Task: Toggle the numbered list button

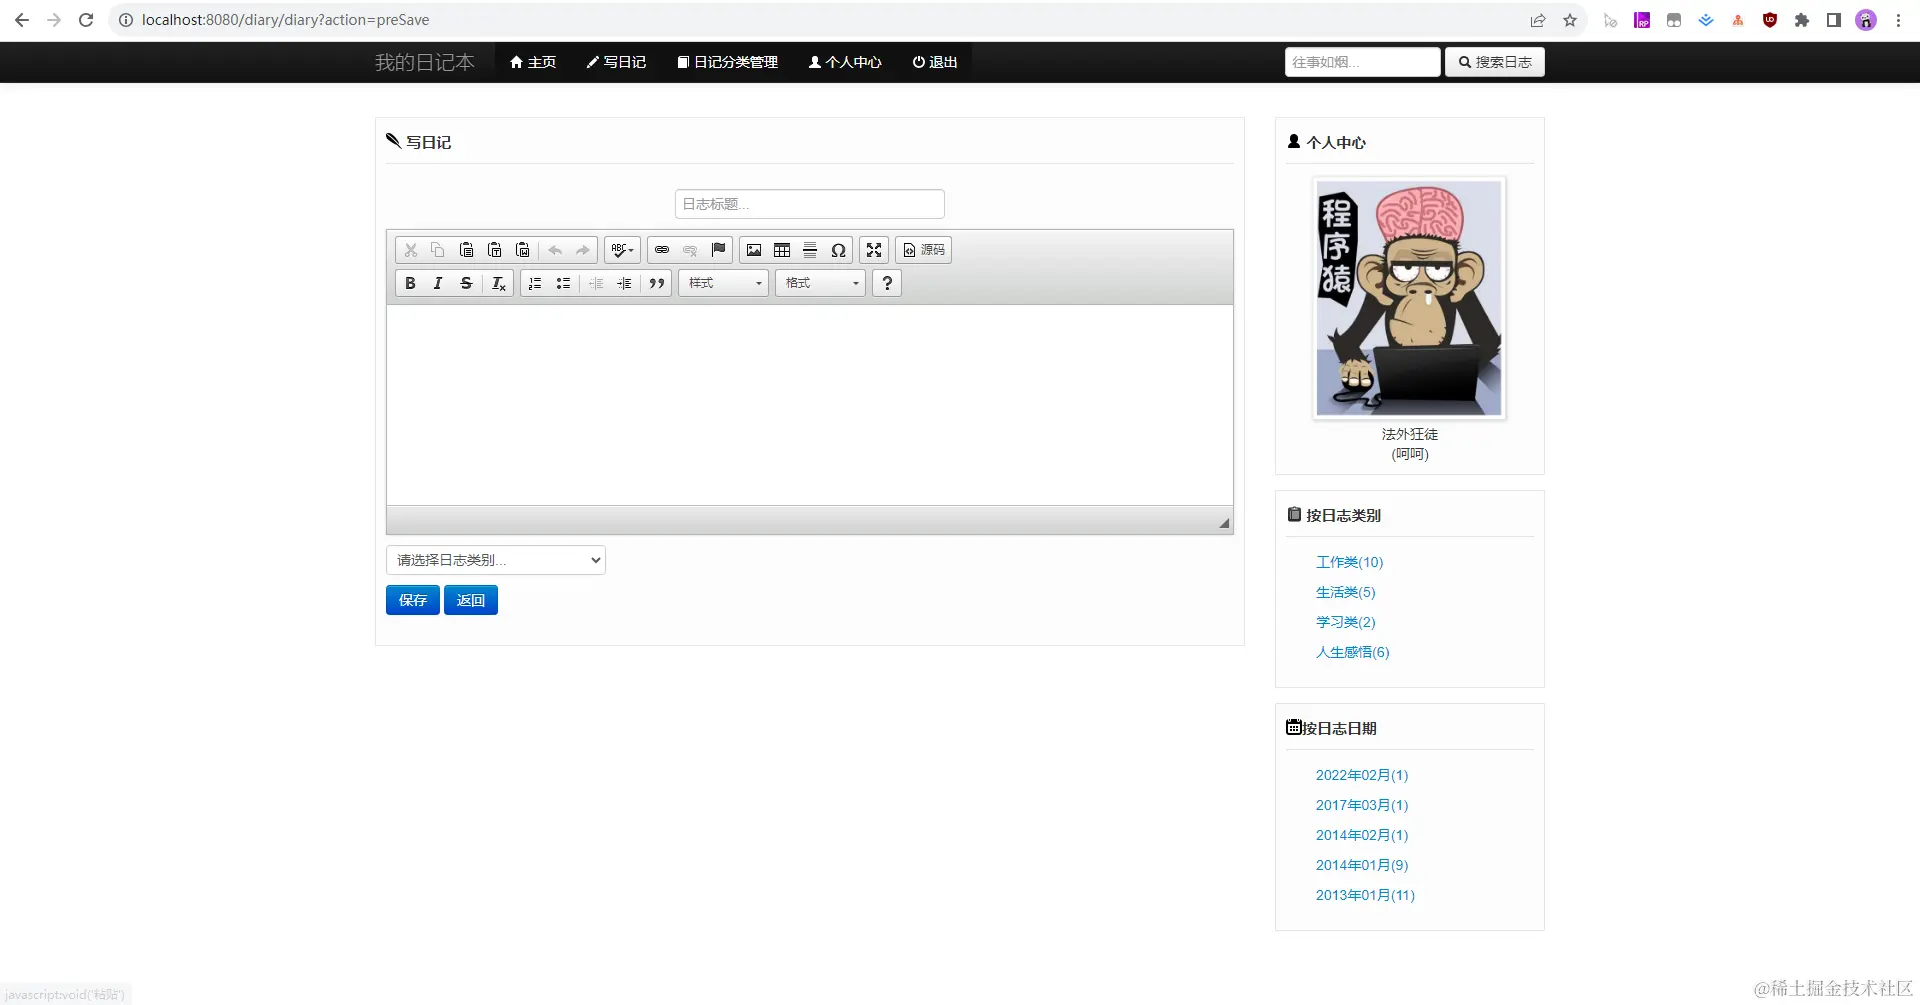Action: [535, 283]
